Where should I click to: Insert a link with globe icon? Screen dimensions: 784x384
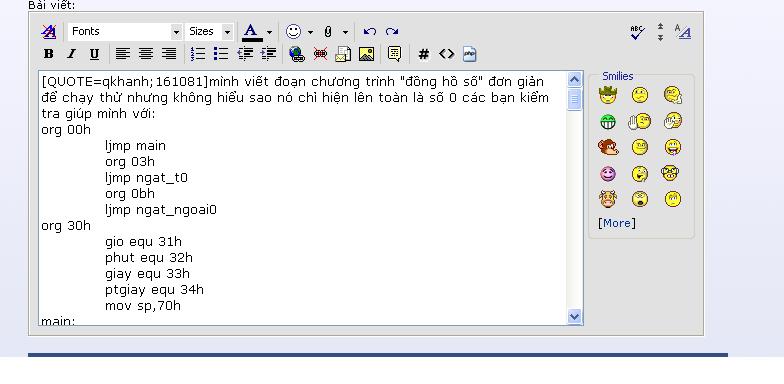click(297, 54)
